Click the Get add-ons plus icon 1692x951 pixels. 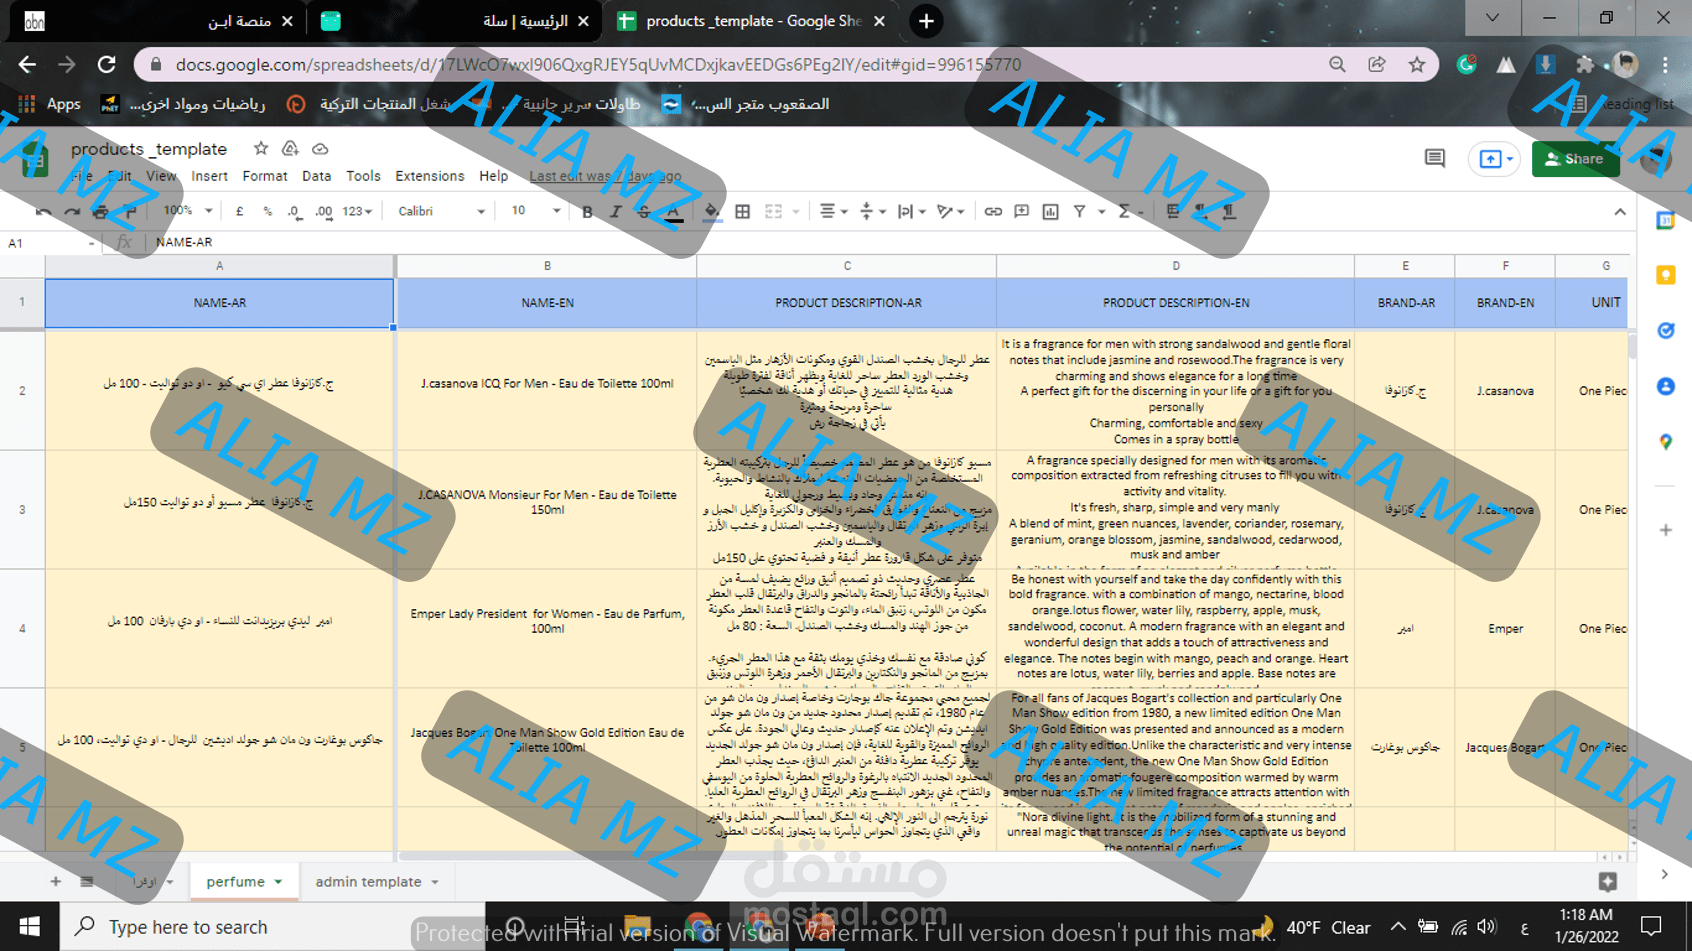pos(1666,530)
